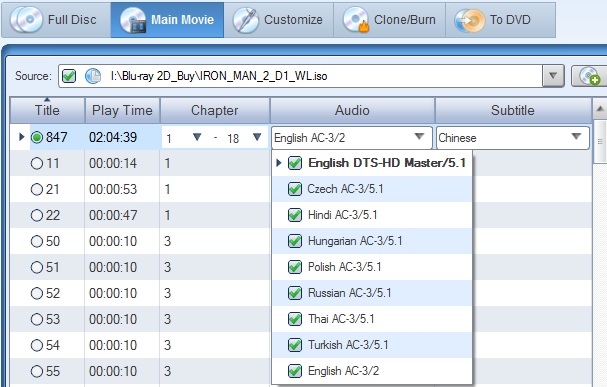607x387 pixels.
Task: Uncheck Hindi AC-3/5.1 audio track
Action: coord(295,215)
